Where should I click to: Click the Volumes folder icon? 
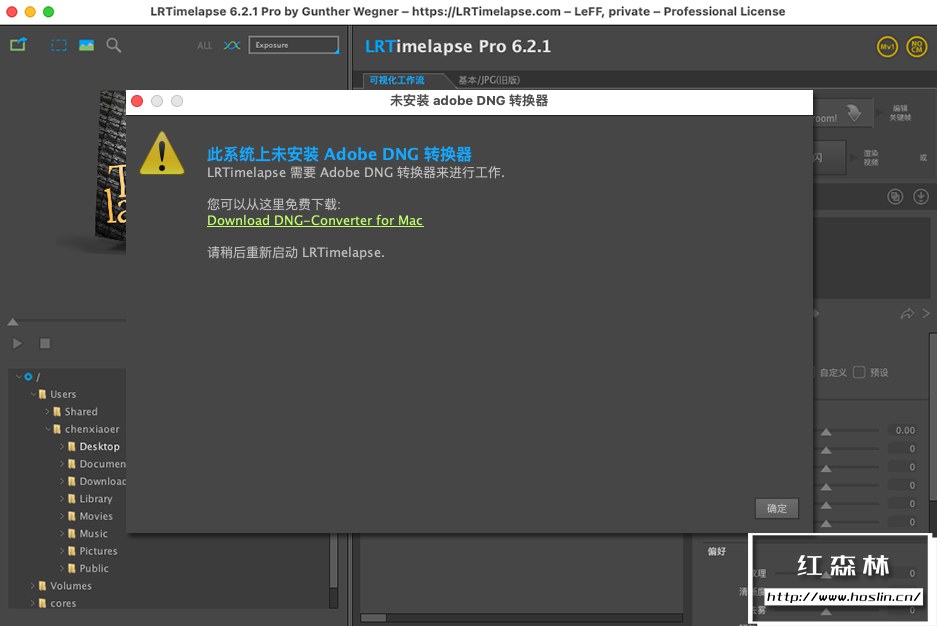pyautogui.click(x=42, y=586)
